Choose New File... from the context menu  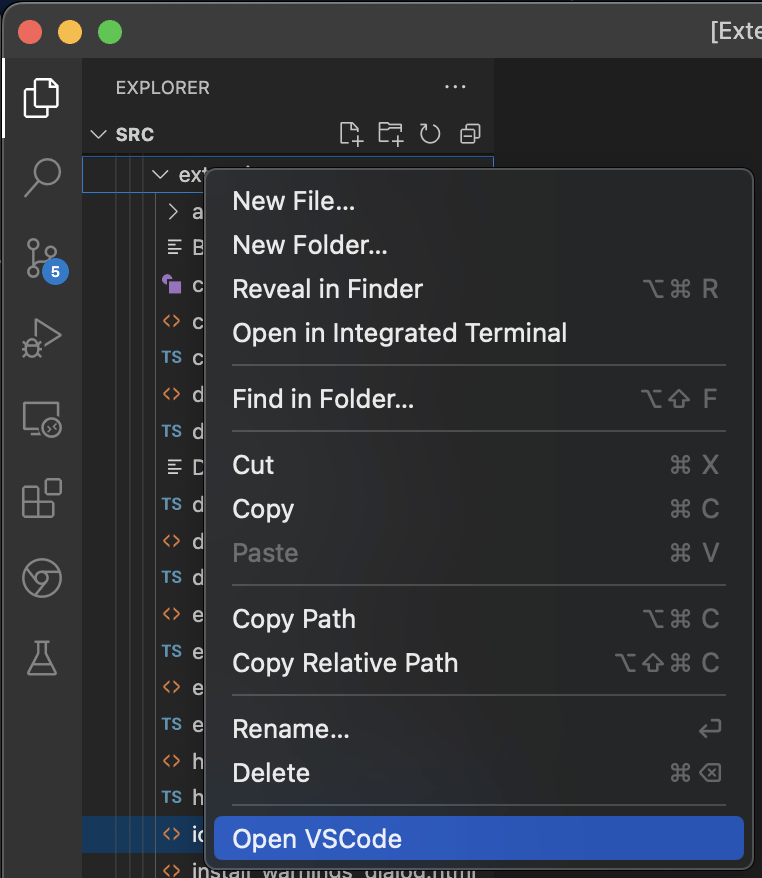click(x=479, y=201)
